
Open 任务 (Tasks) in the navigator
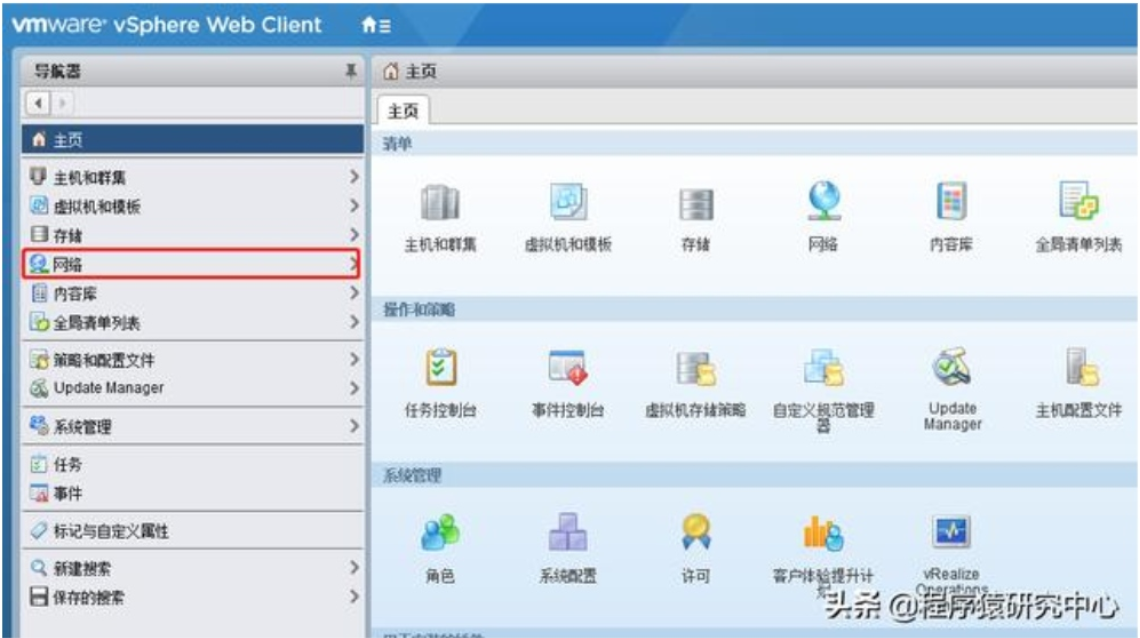[193, 464]
